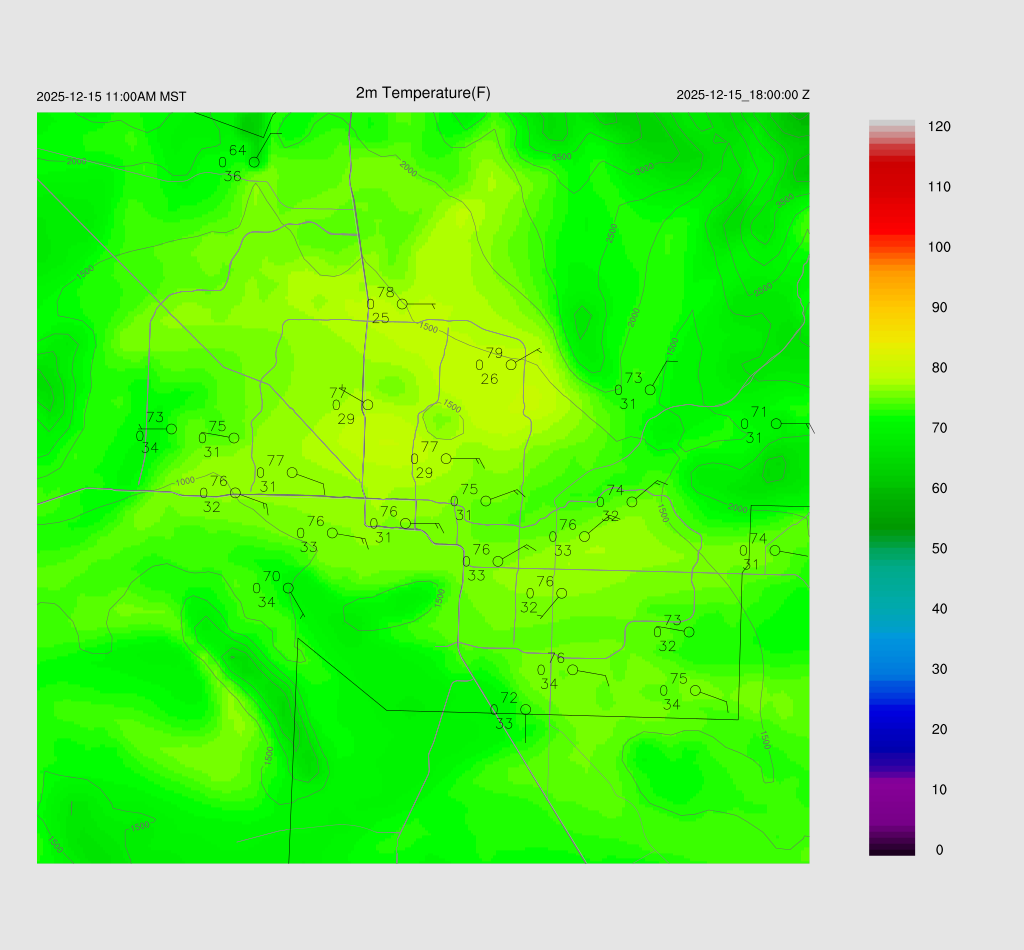Click the 2m Temperature(F) map title
This screenshot has width=1024, height=950.
[423, 93]
